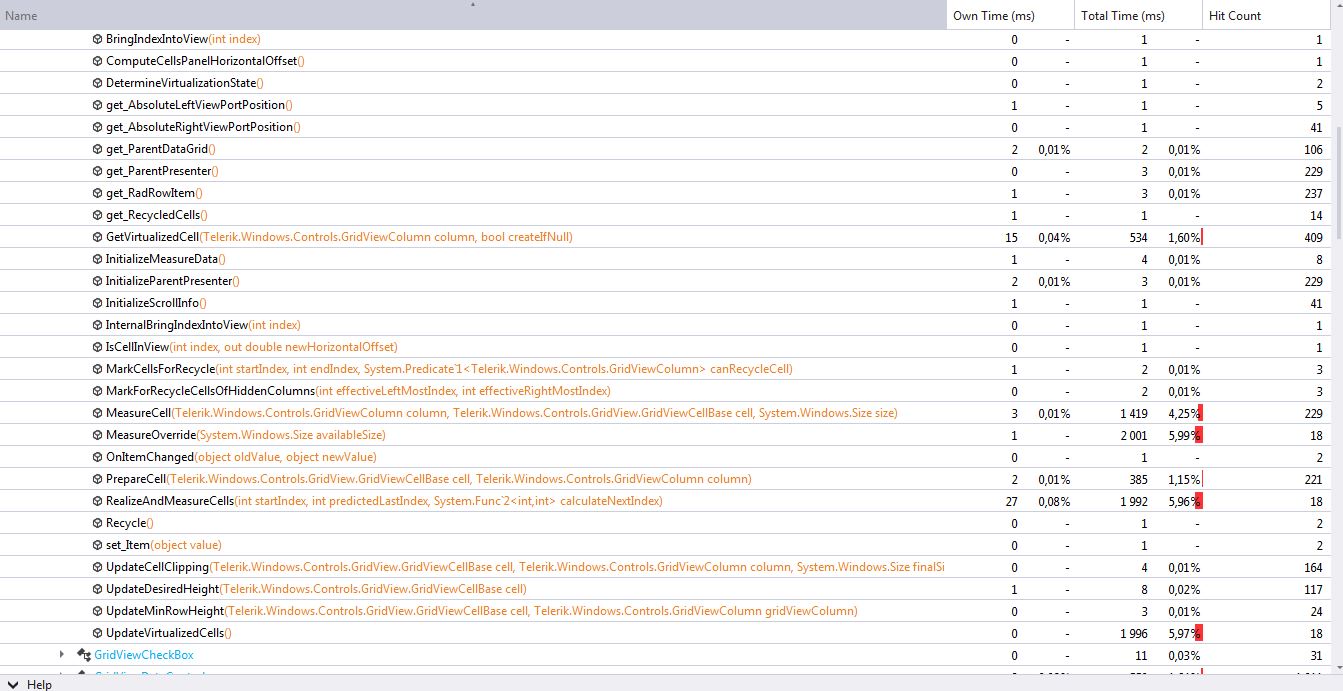The width and height of the screenshot is (1343, 691).
Task: Collapse the Help section chevron
Action: pos(12,685)
